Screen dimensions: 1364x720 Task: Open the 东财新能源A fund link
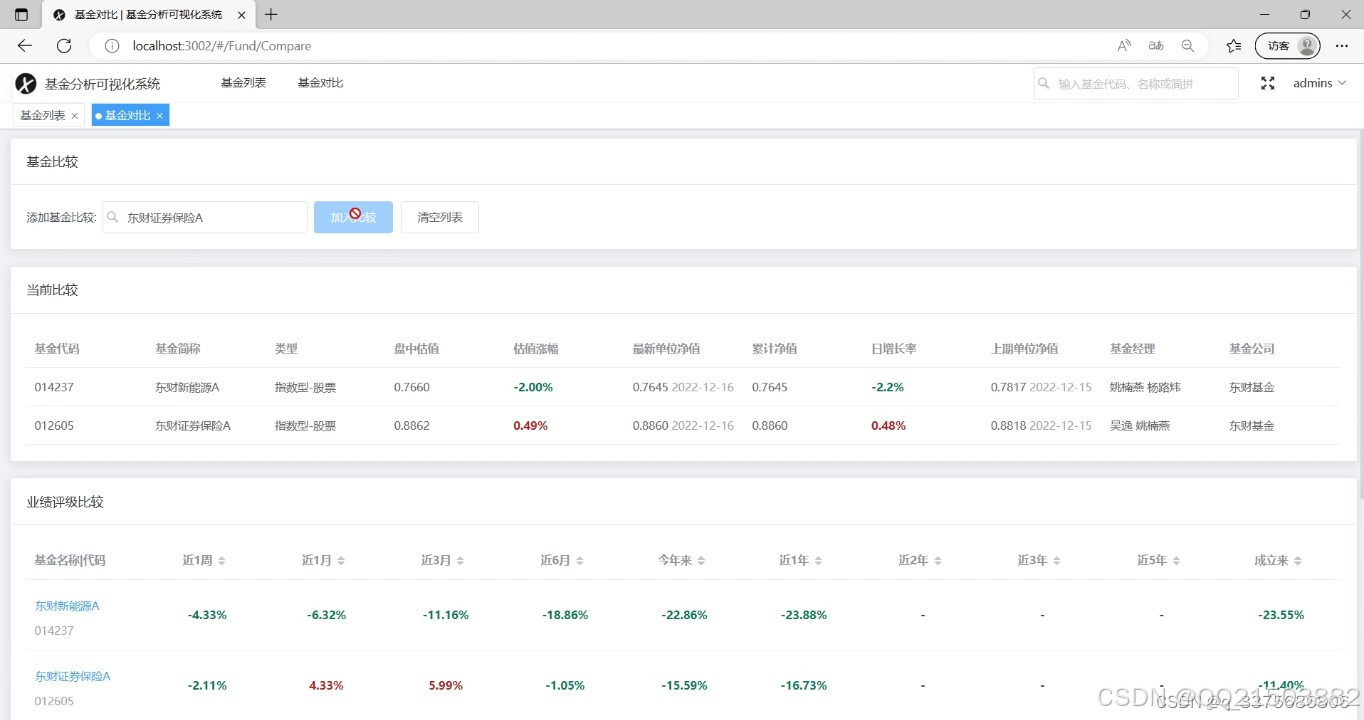click(x=66, y=605)
